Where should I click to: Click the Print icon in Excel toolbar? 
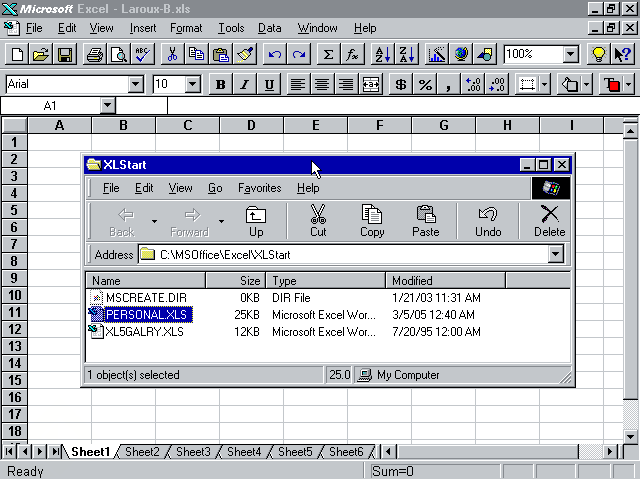click(95, 54)
